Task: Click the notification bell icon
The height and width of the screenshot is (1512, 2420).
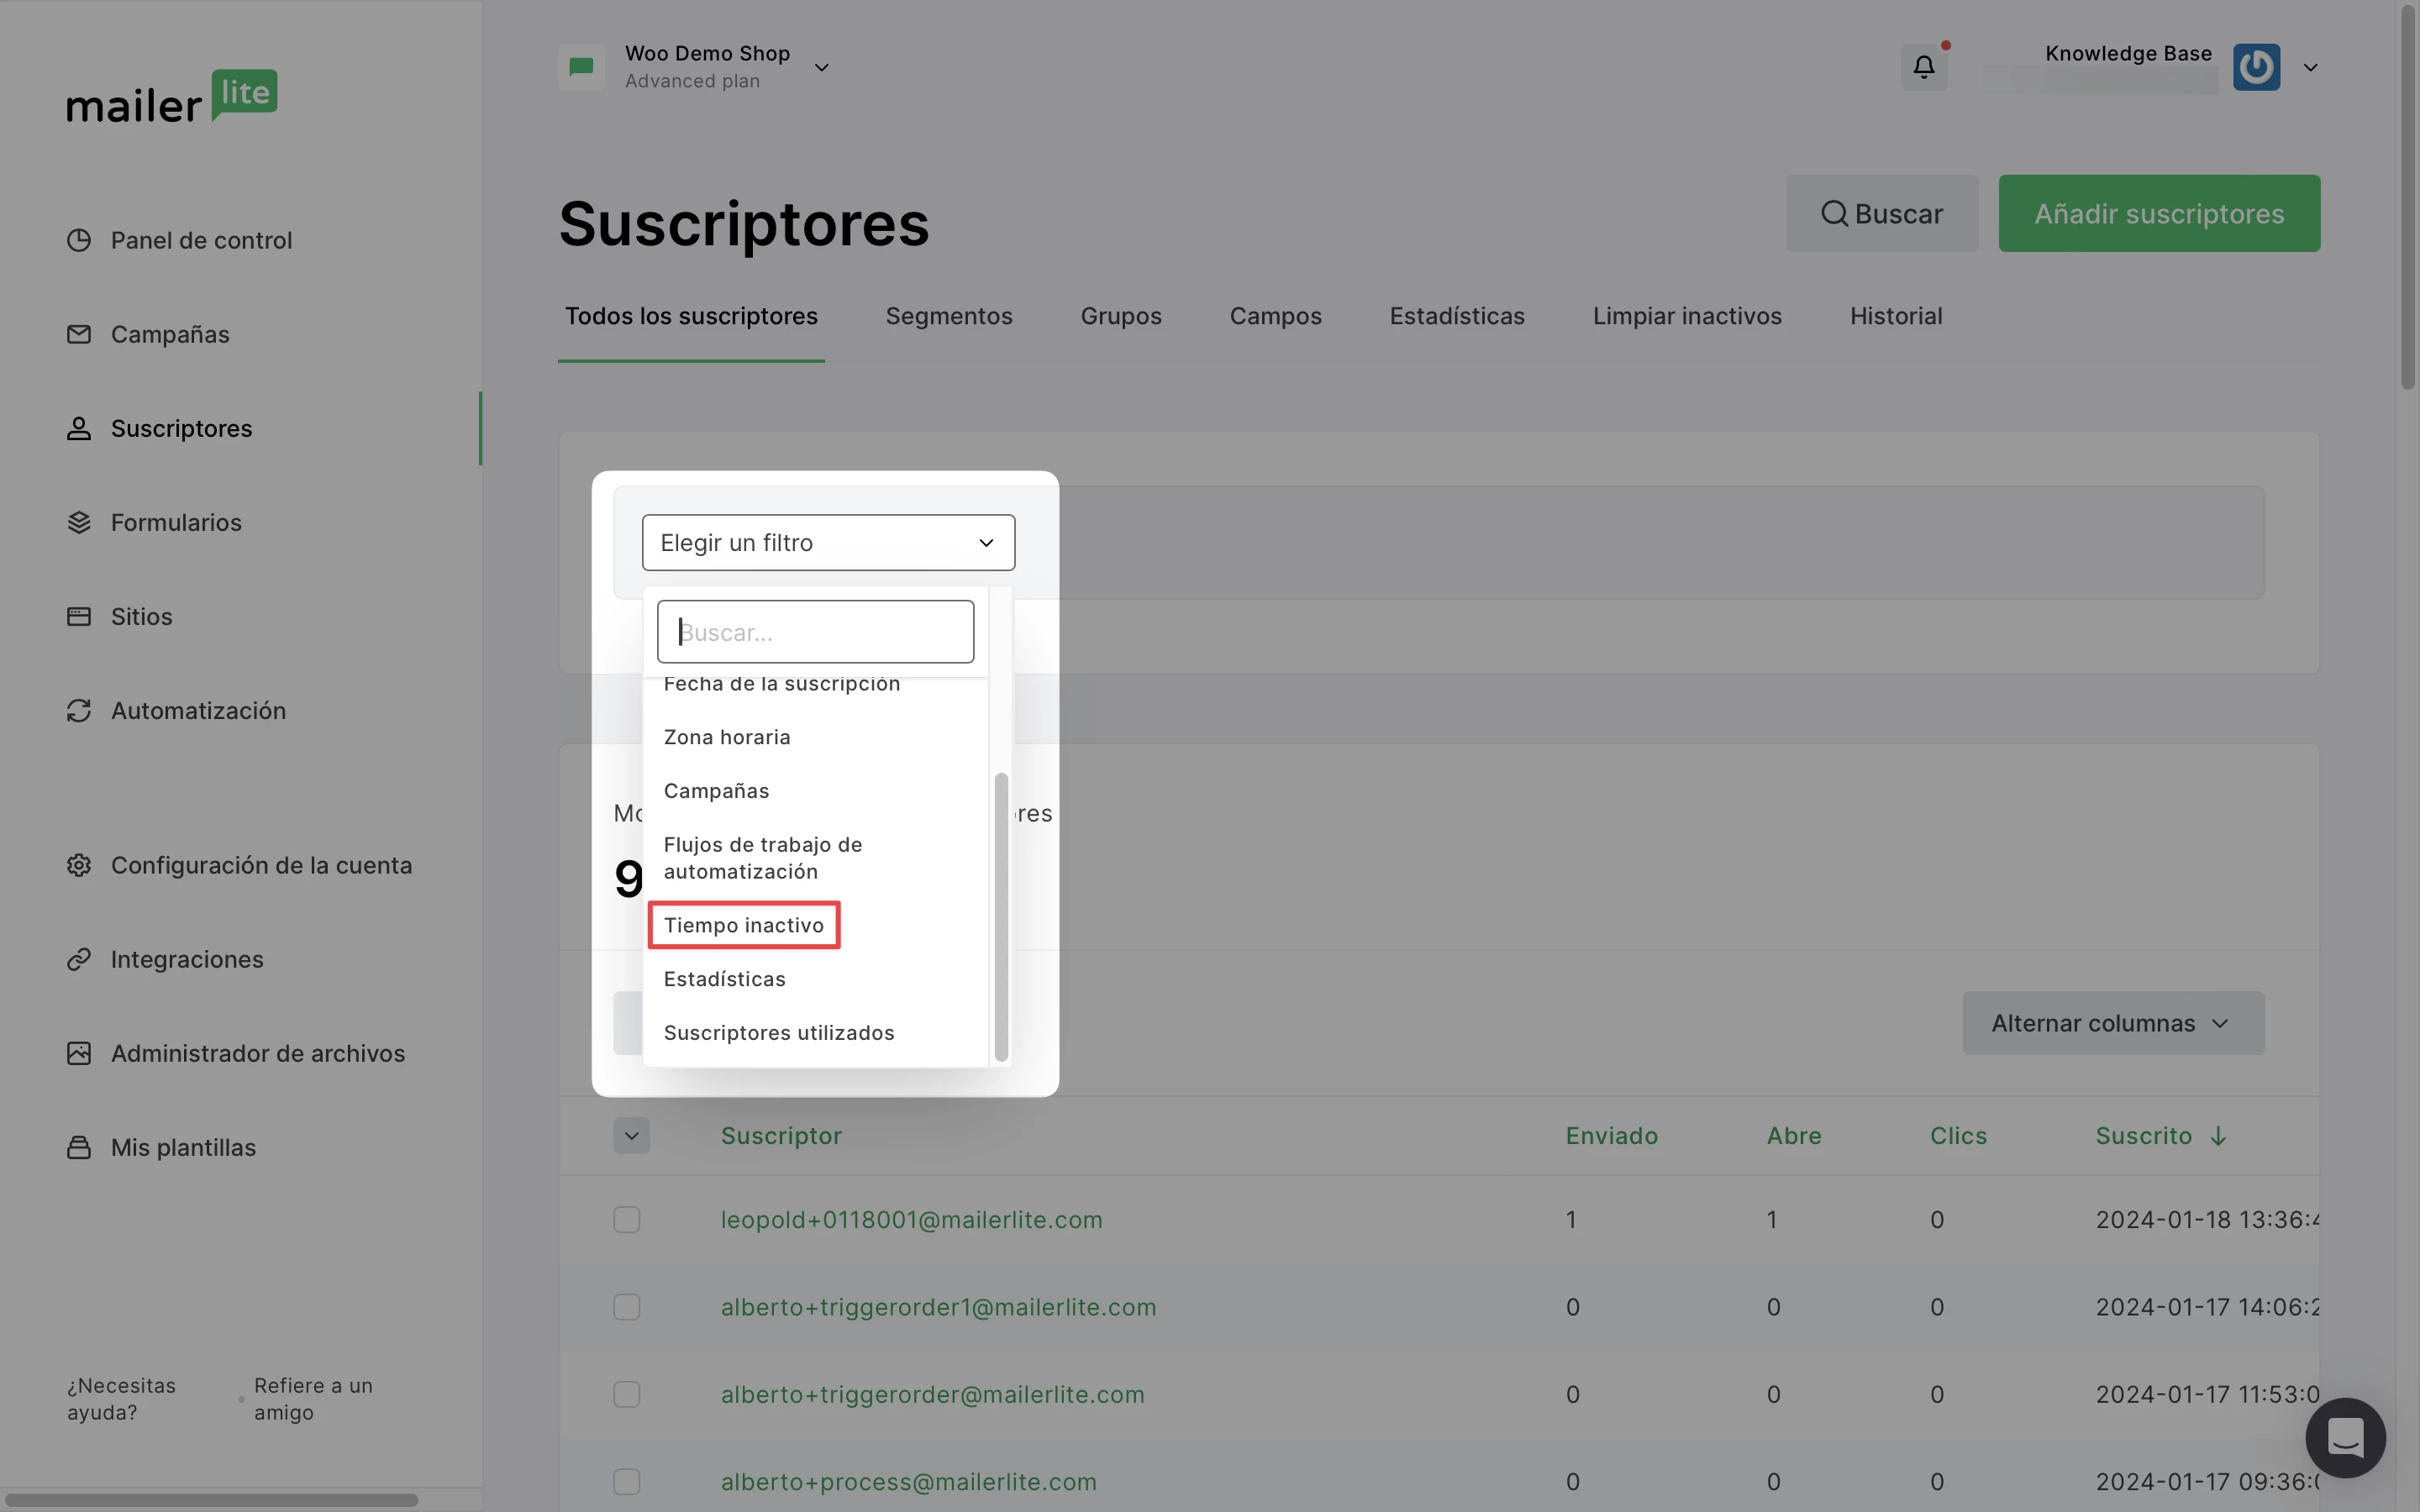Action: pyautogui.click(x=1923, y=67)
